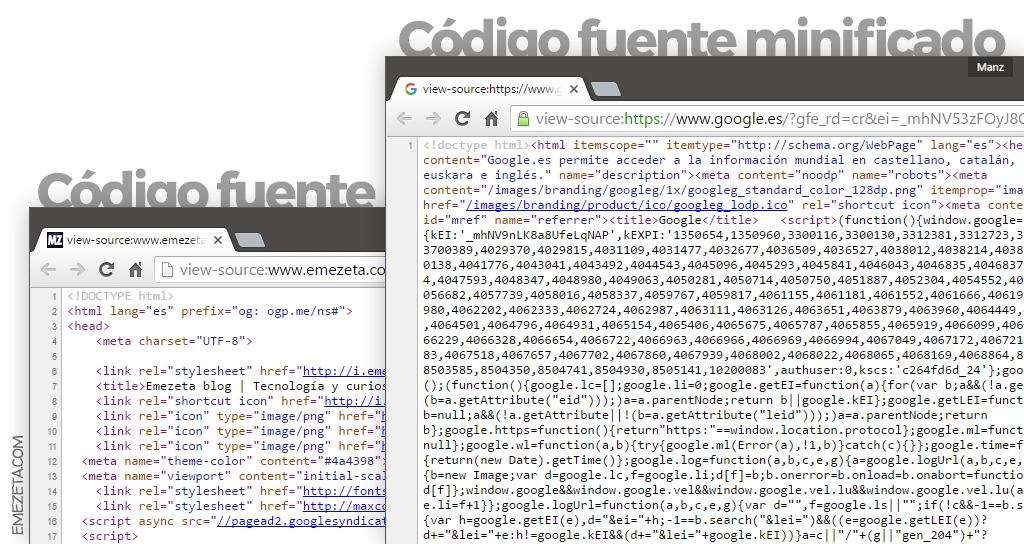Close the view-source:www.emezeta tab
The width and height of the screenshot is (1024, 544).
[x=218, y=240]
